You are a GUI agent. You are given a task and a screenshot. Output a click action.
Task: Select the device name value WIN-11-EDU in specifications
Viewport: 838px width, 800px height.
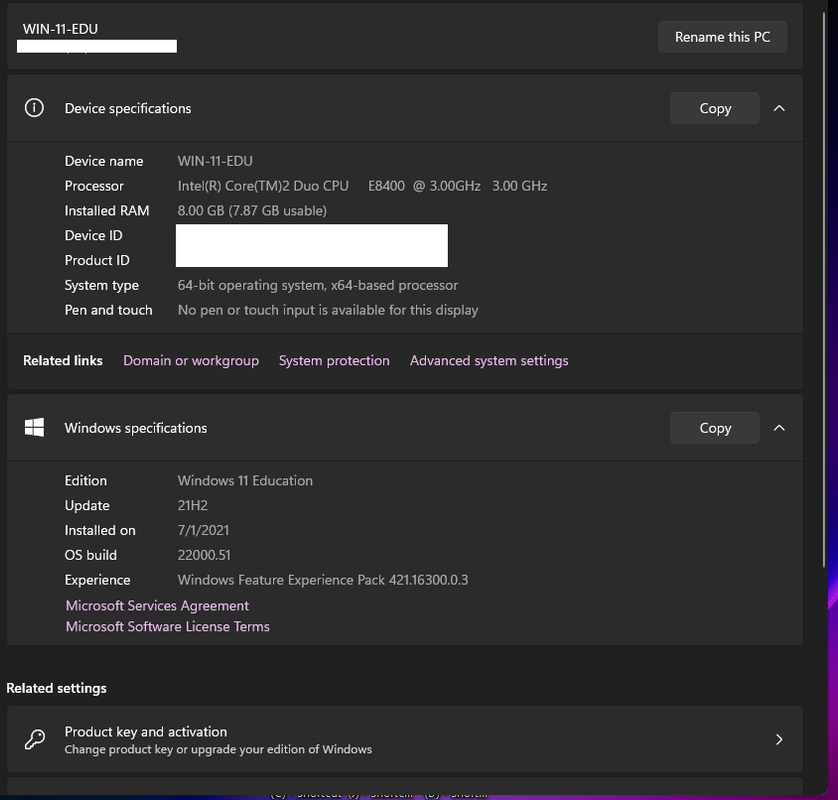215,161
